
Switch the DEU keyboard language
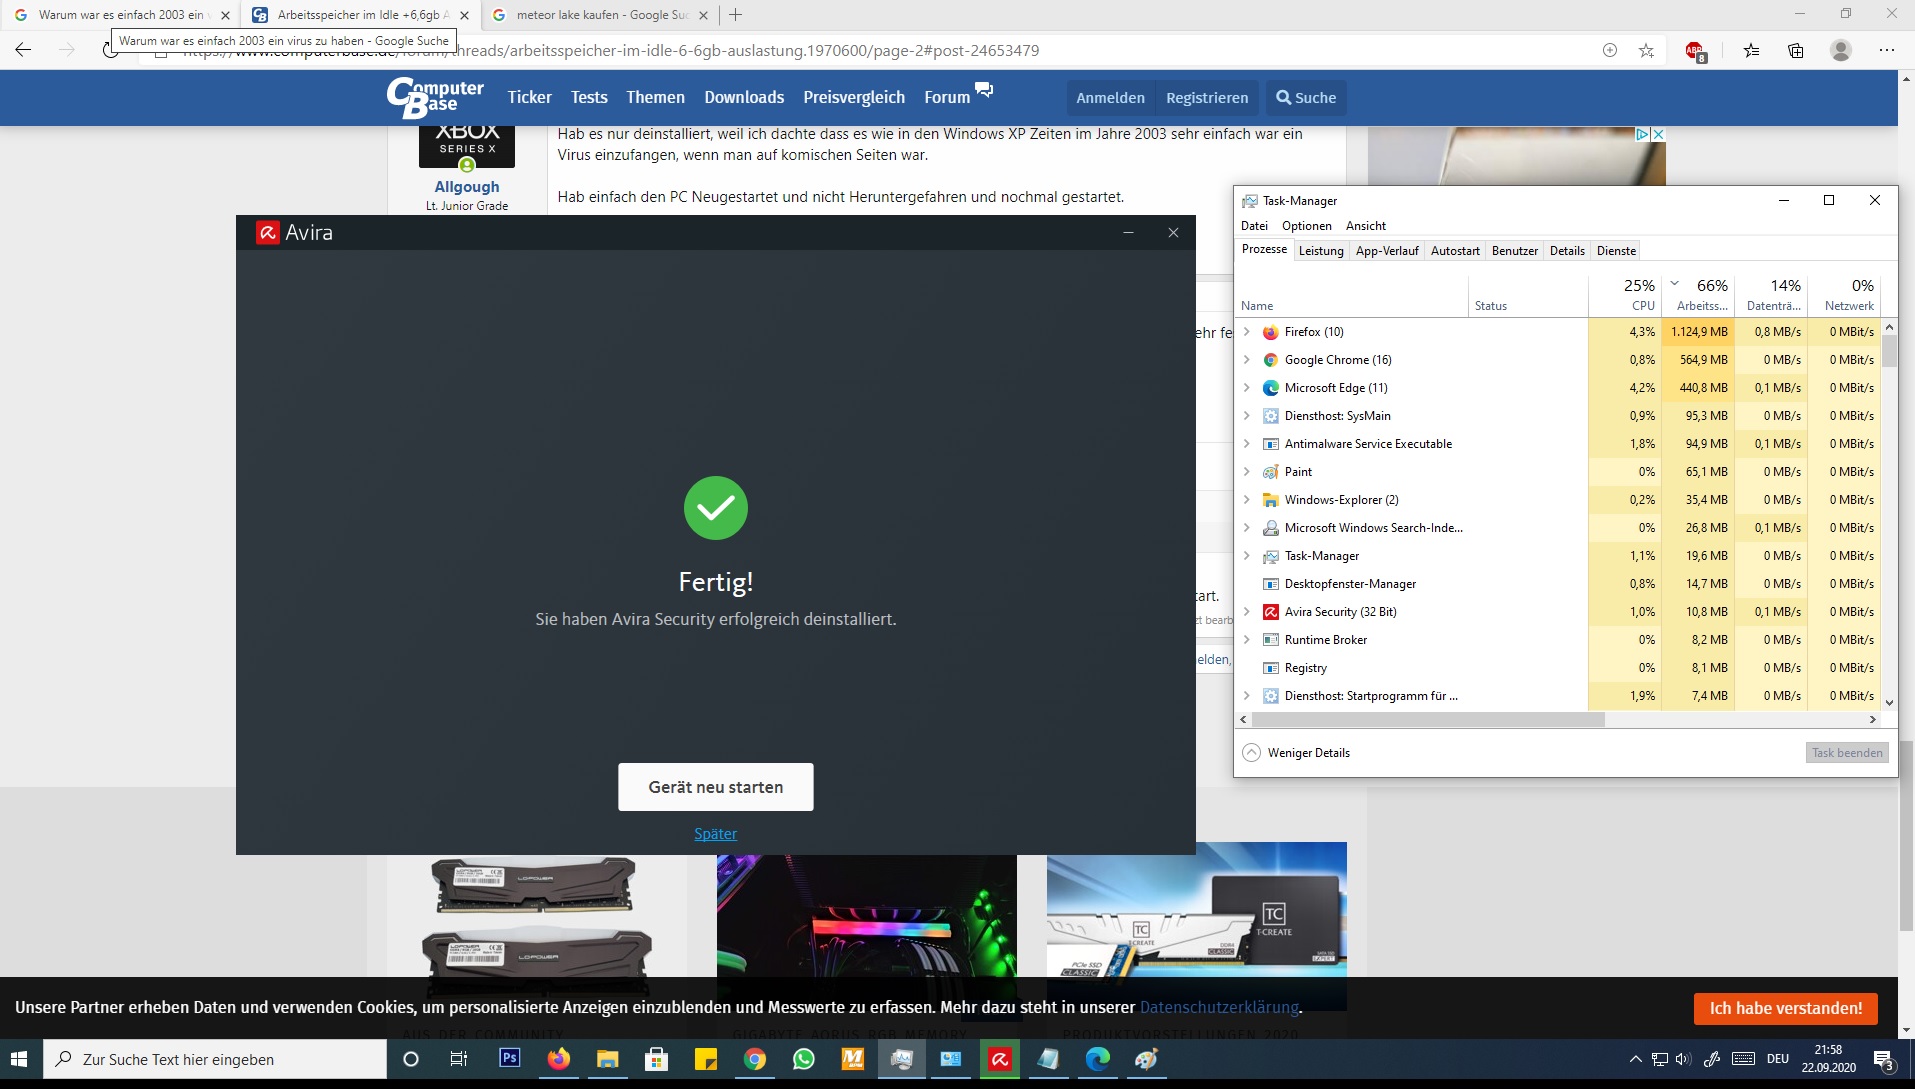tap(1779, 1059)
